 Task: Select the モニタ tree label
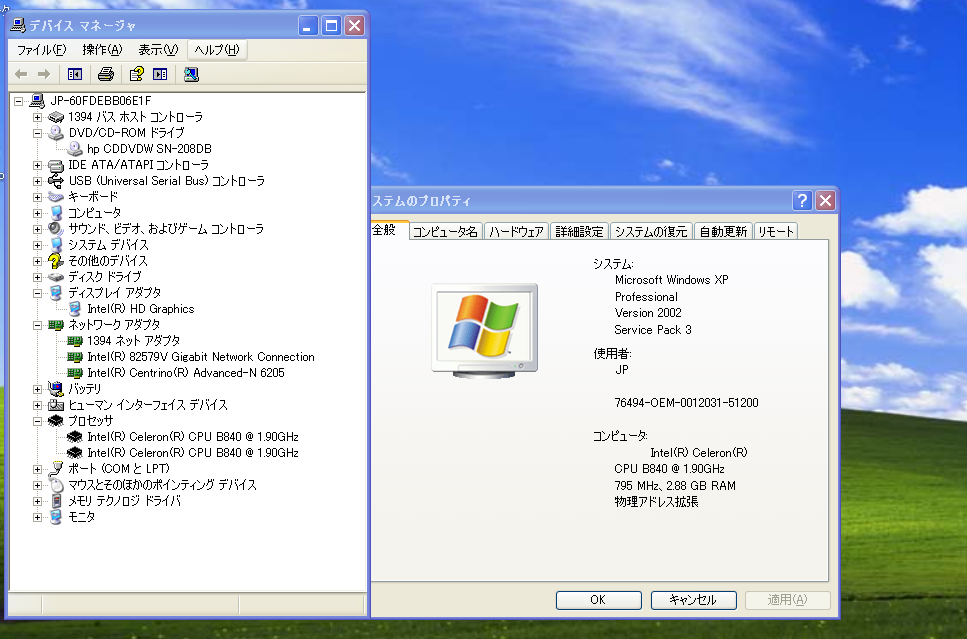(81, 517)
